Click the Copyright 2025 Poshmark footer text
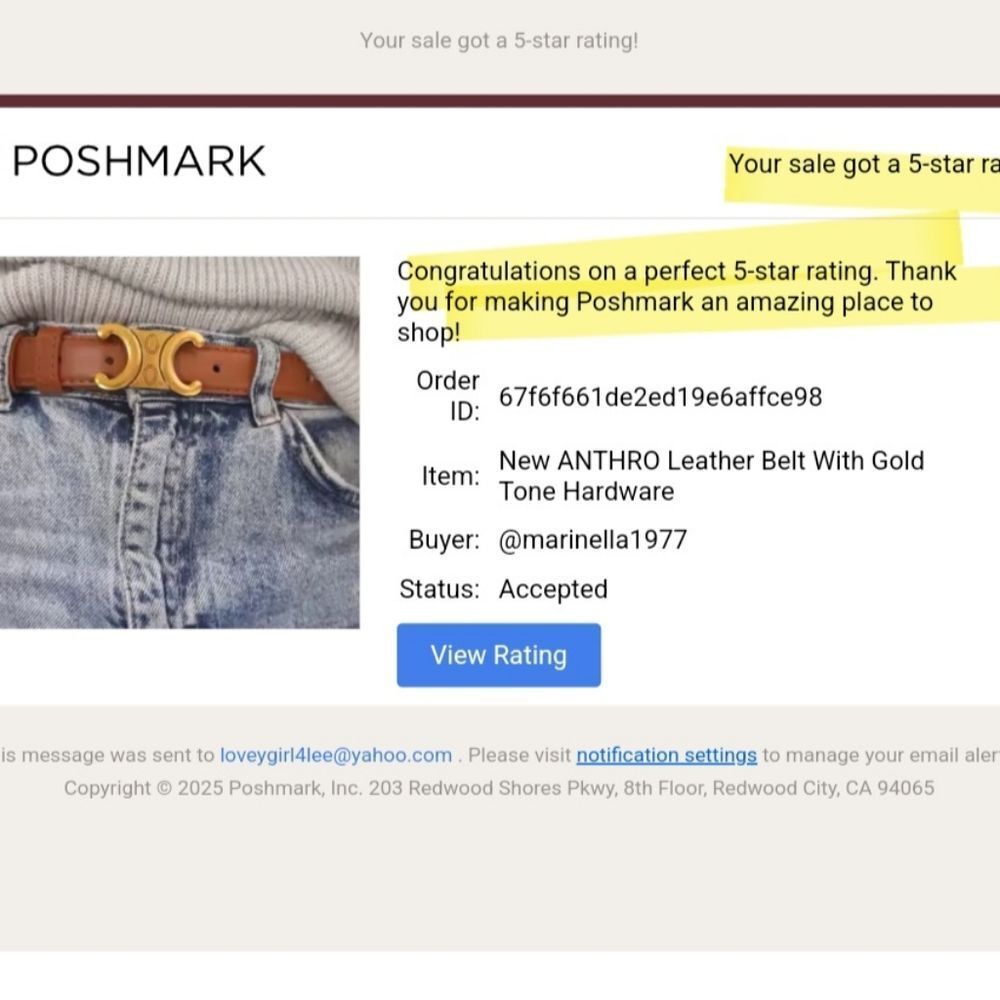Viewport: 1000px width, 1000px height. [x=212, y=788]
